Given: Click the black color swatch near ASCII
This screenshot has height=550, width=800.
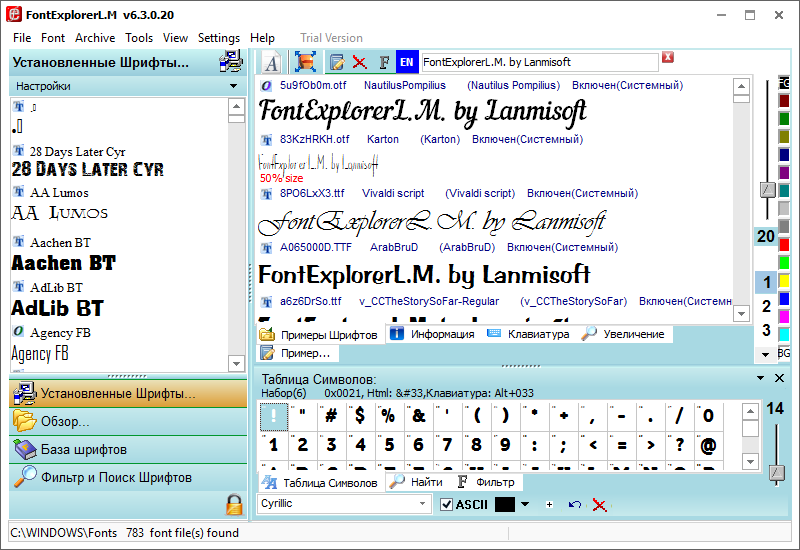Looking at the screenshot, I should click(x=505, y=505).
